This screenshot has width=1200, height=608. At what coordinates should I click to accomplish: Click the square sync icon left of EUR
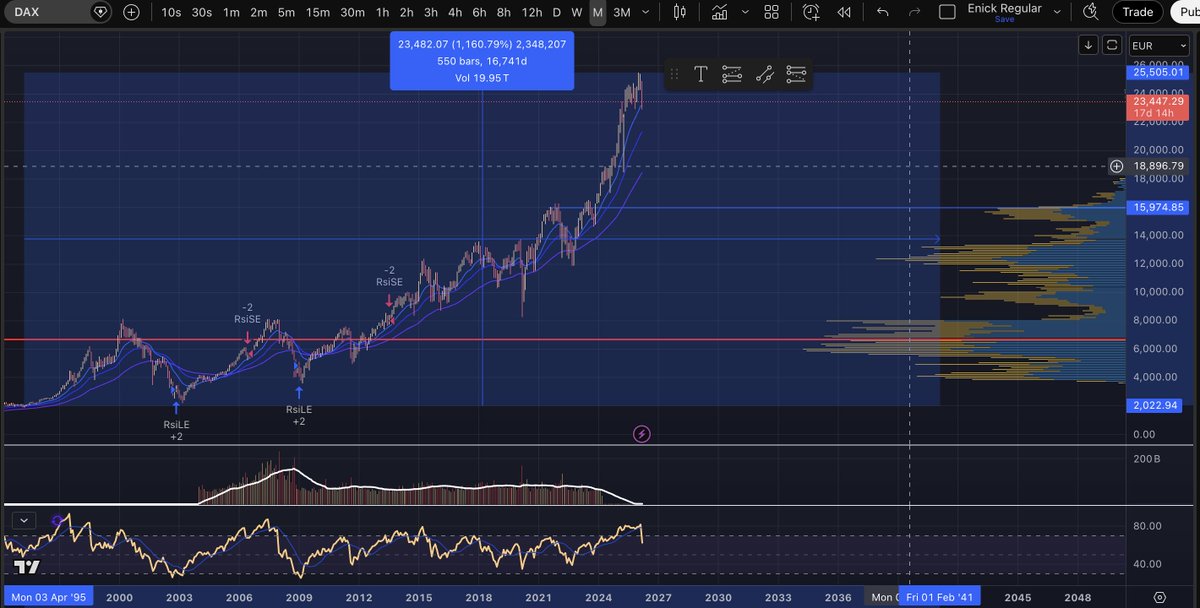(x=1111, y=45)
